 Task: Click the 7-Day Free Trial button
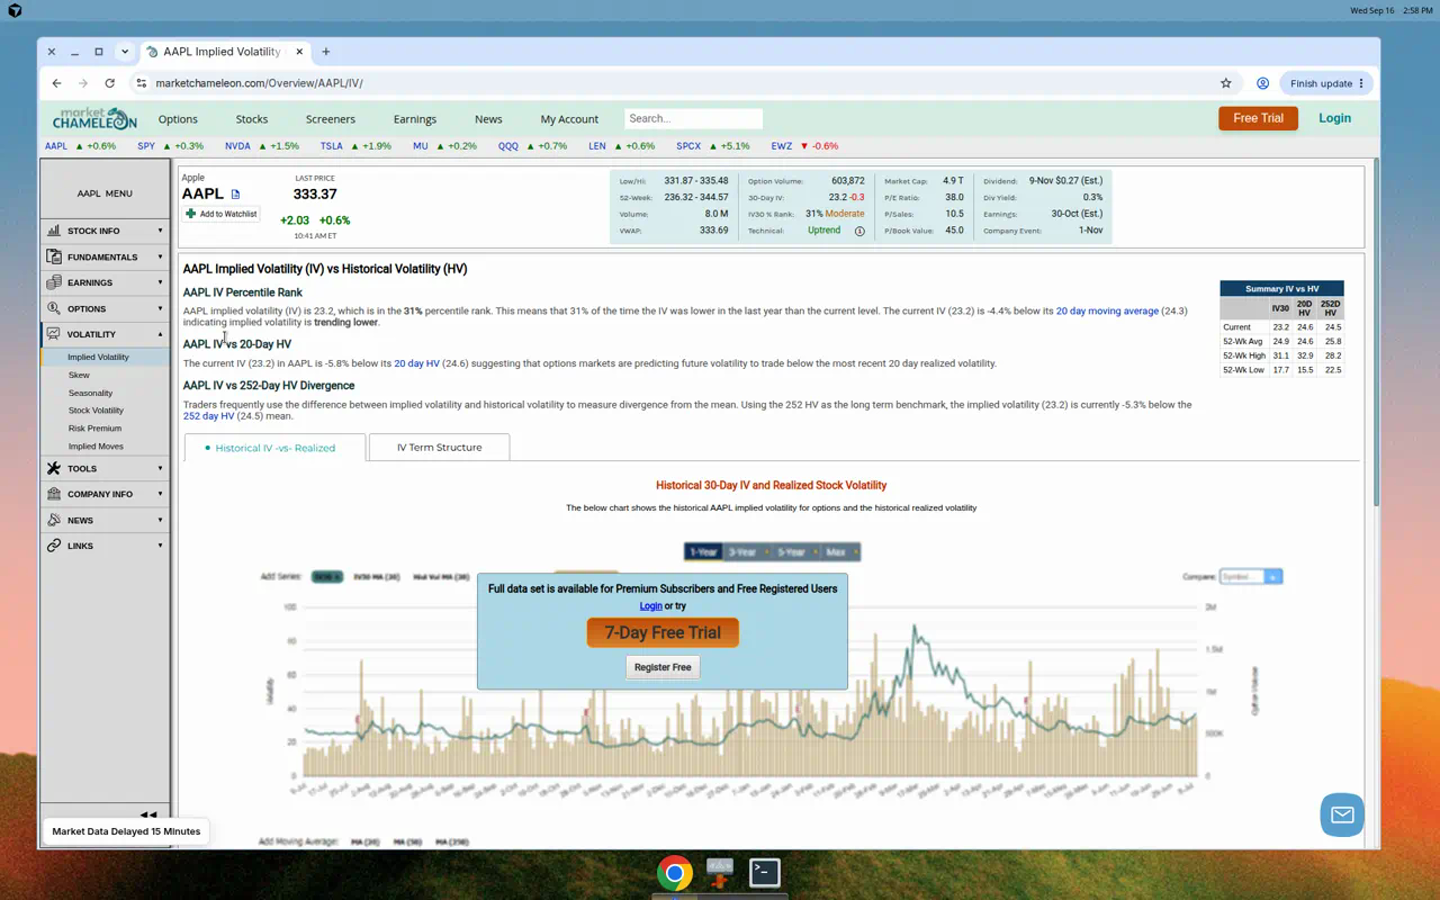point(662,632)
